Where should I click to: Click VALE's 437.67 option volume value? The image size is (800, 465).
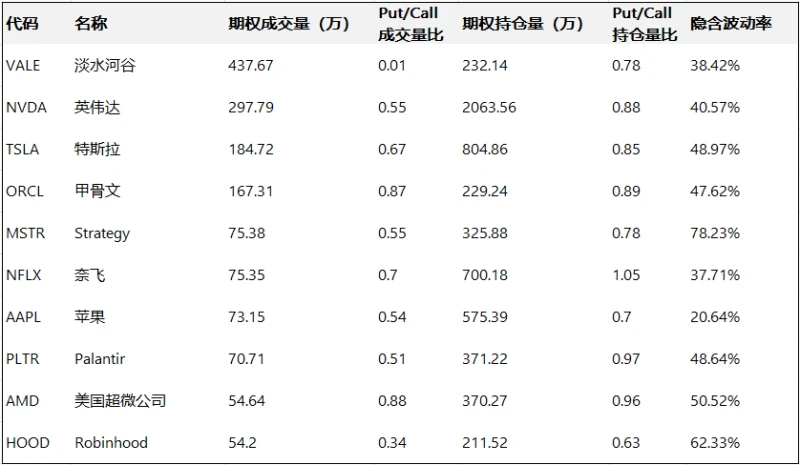pos(251,66)
